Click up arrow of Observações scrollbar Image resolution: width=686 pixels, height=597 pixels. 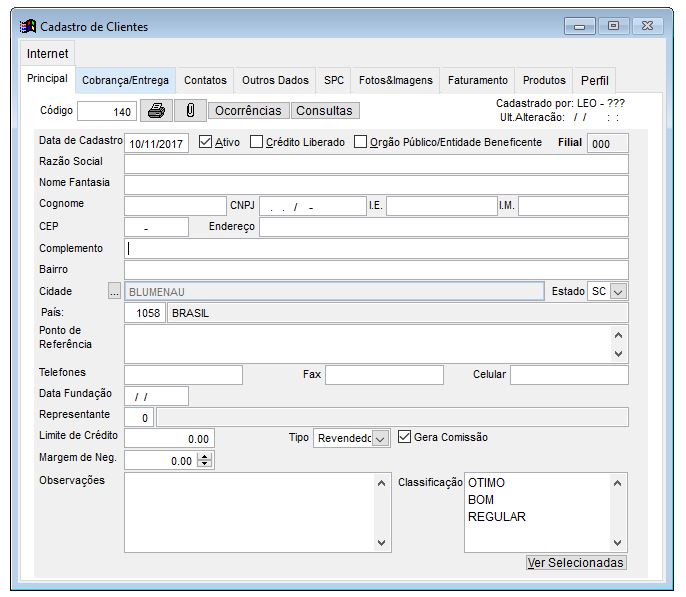(382, 483)
